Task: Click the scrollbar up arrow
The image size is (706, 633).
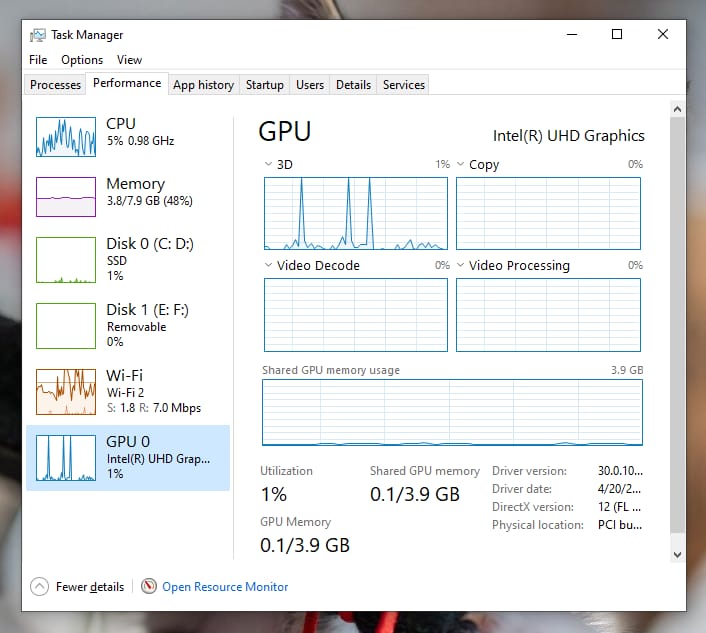Action: click(677, 109)
